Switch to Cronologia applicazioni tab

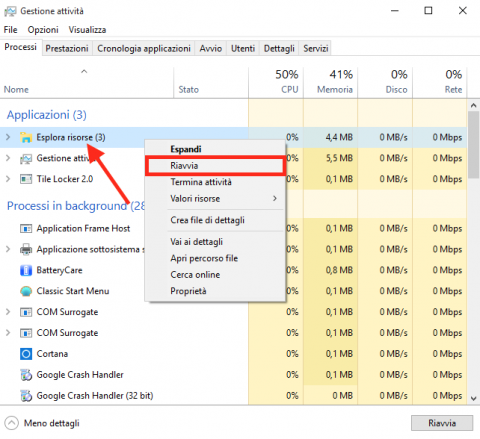tap(144, 49)
